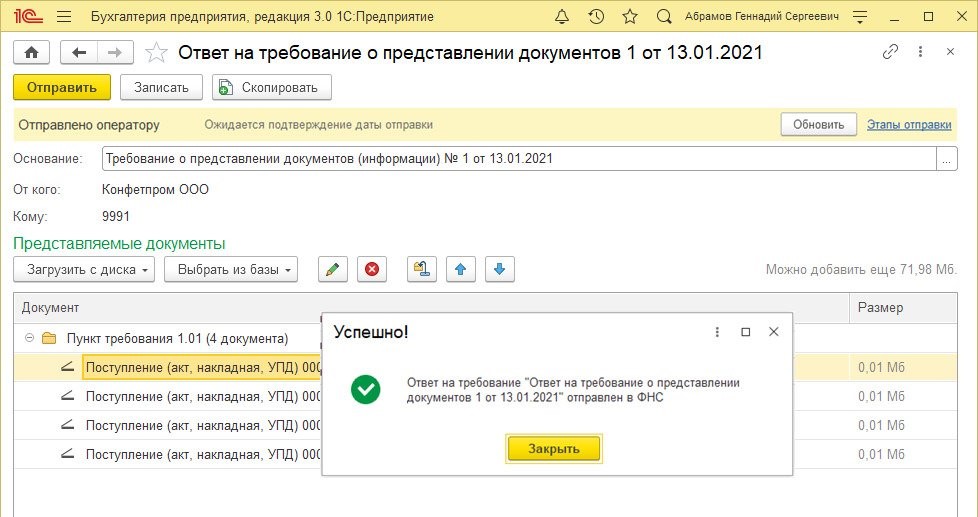Open the Выбрать из базы dropdown
The image size is (978, 517).
click(231, 269)
